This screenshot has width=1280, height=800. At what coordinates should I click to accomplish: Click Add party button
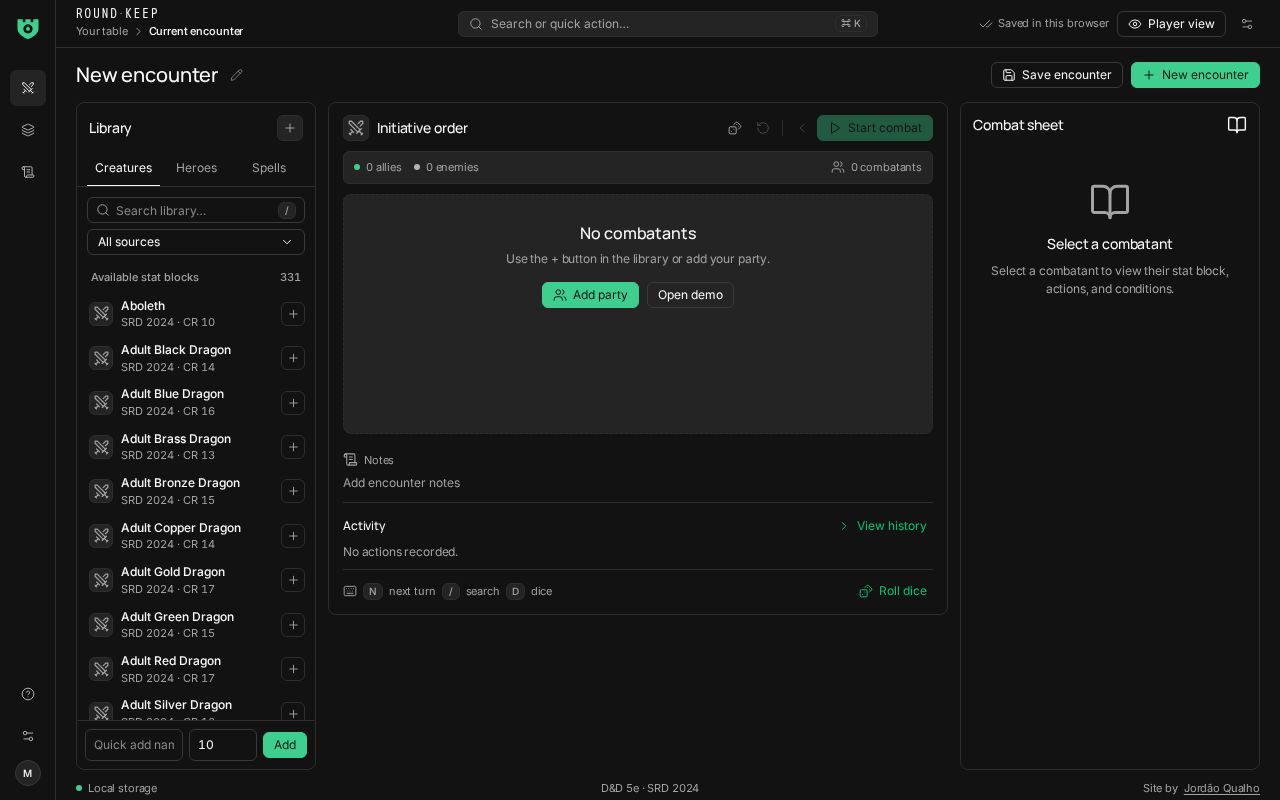pos(590,295)
